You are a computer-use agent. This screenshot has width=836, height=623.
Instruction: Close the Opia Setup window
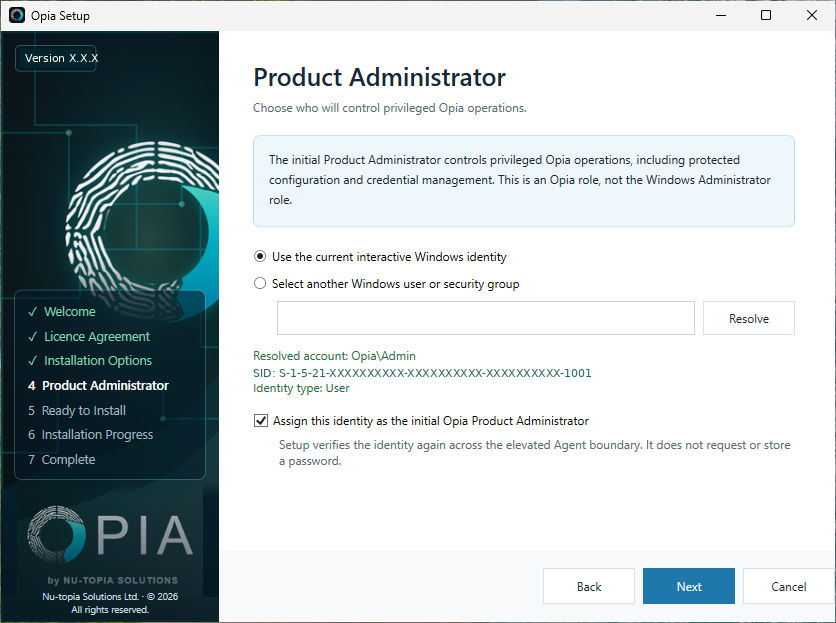811,15
